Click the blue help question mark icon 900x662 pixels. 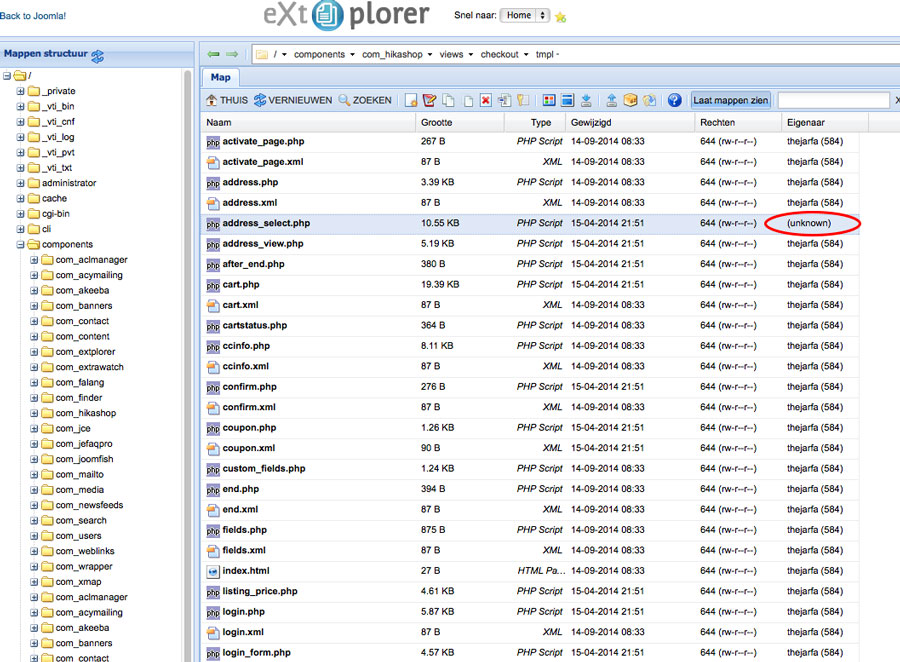[x=674, y=100]
